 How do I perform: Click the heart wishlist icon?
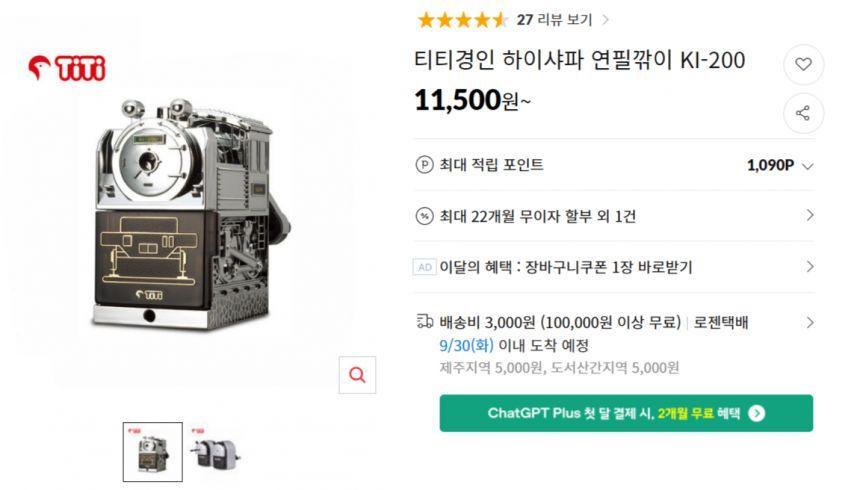pos(803,64)
